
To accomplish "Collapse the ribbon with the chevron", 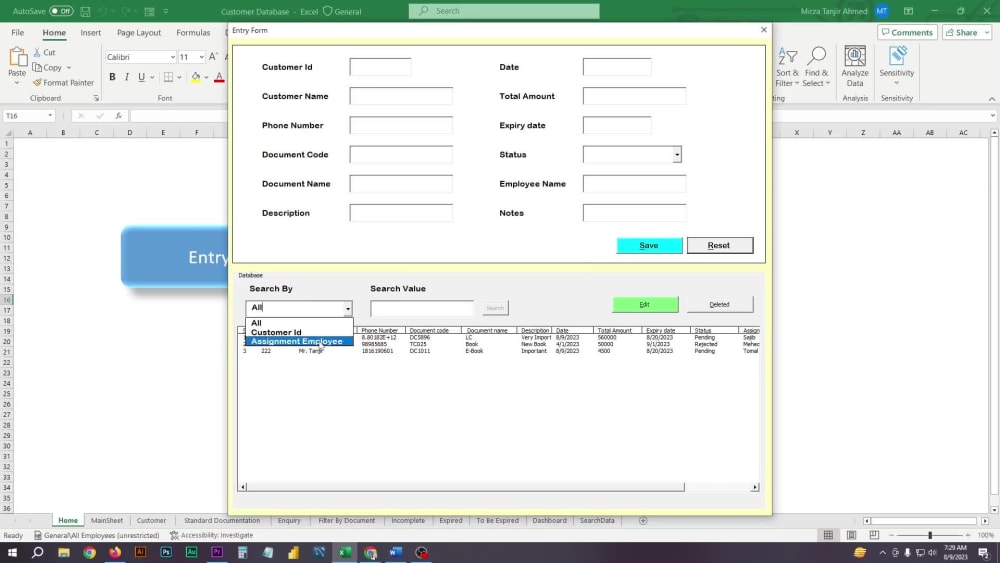I will coord(992,99).
